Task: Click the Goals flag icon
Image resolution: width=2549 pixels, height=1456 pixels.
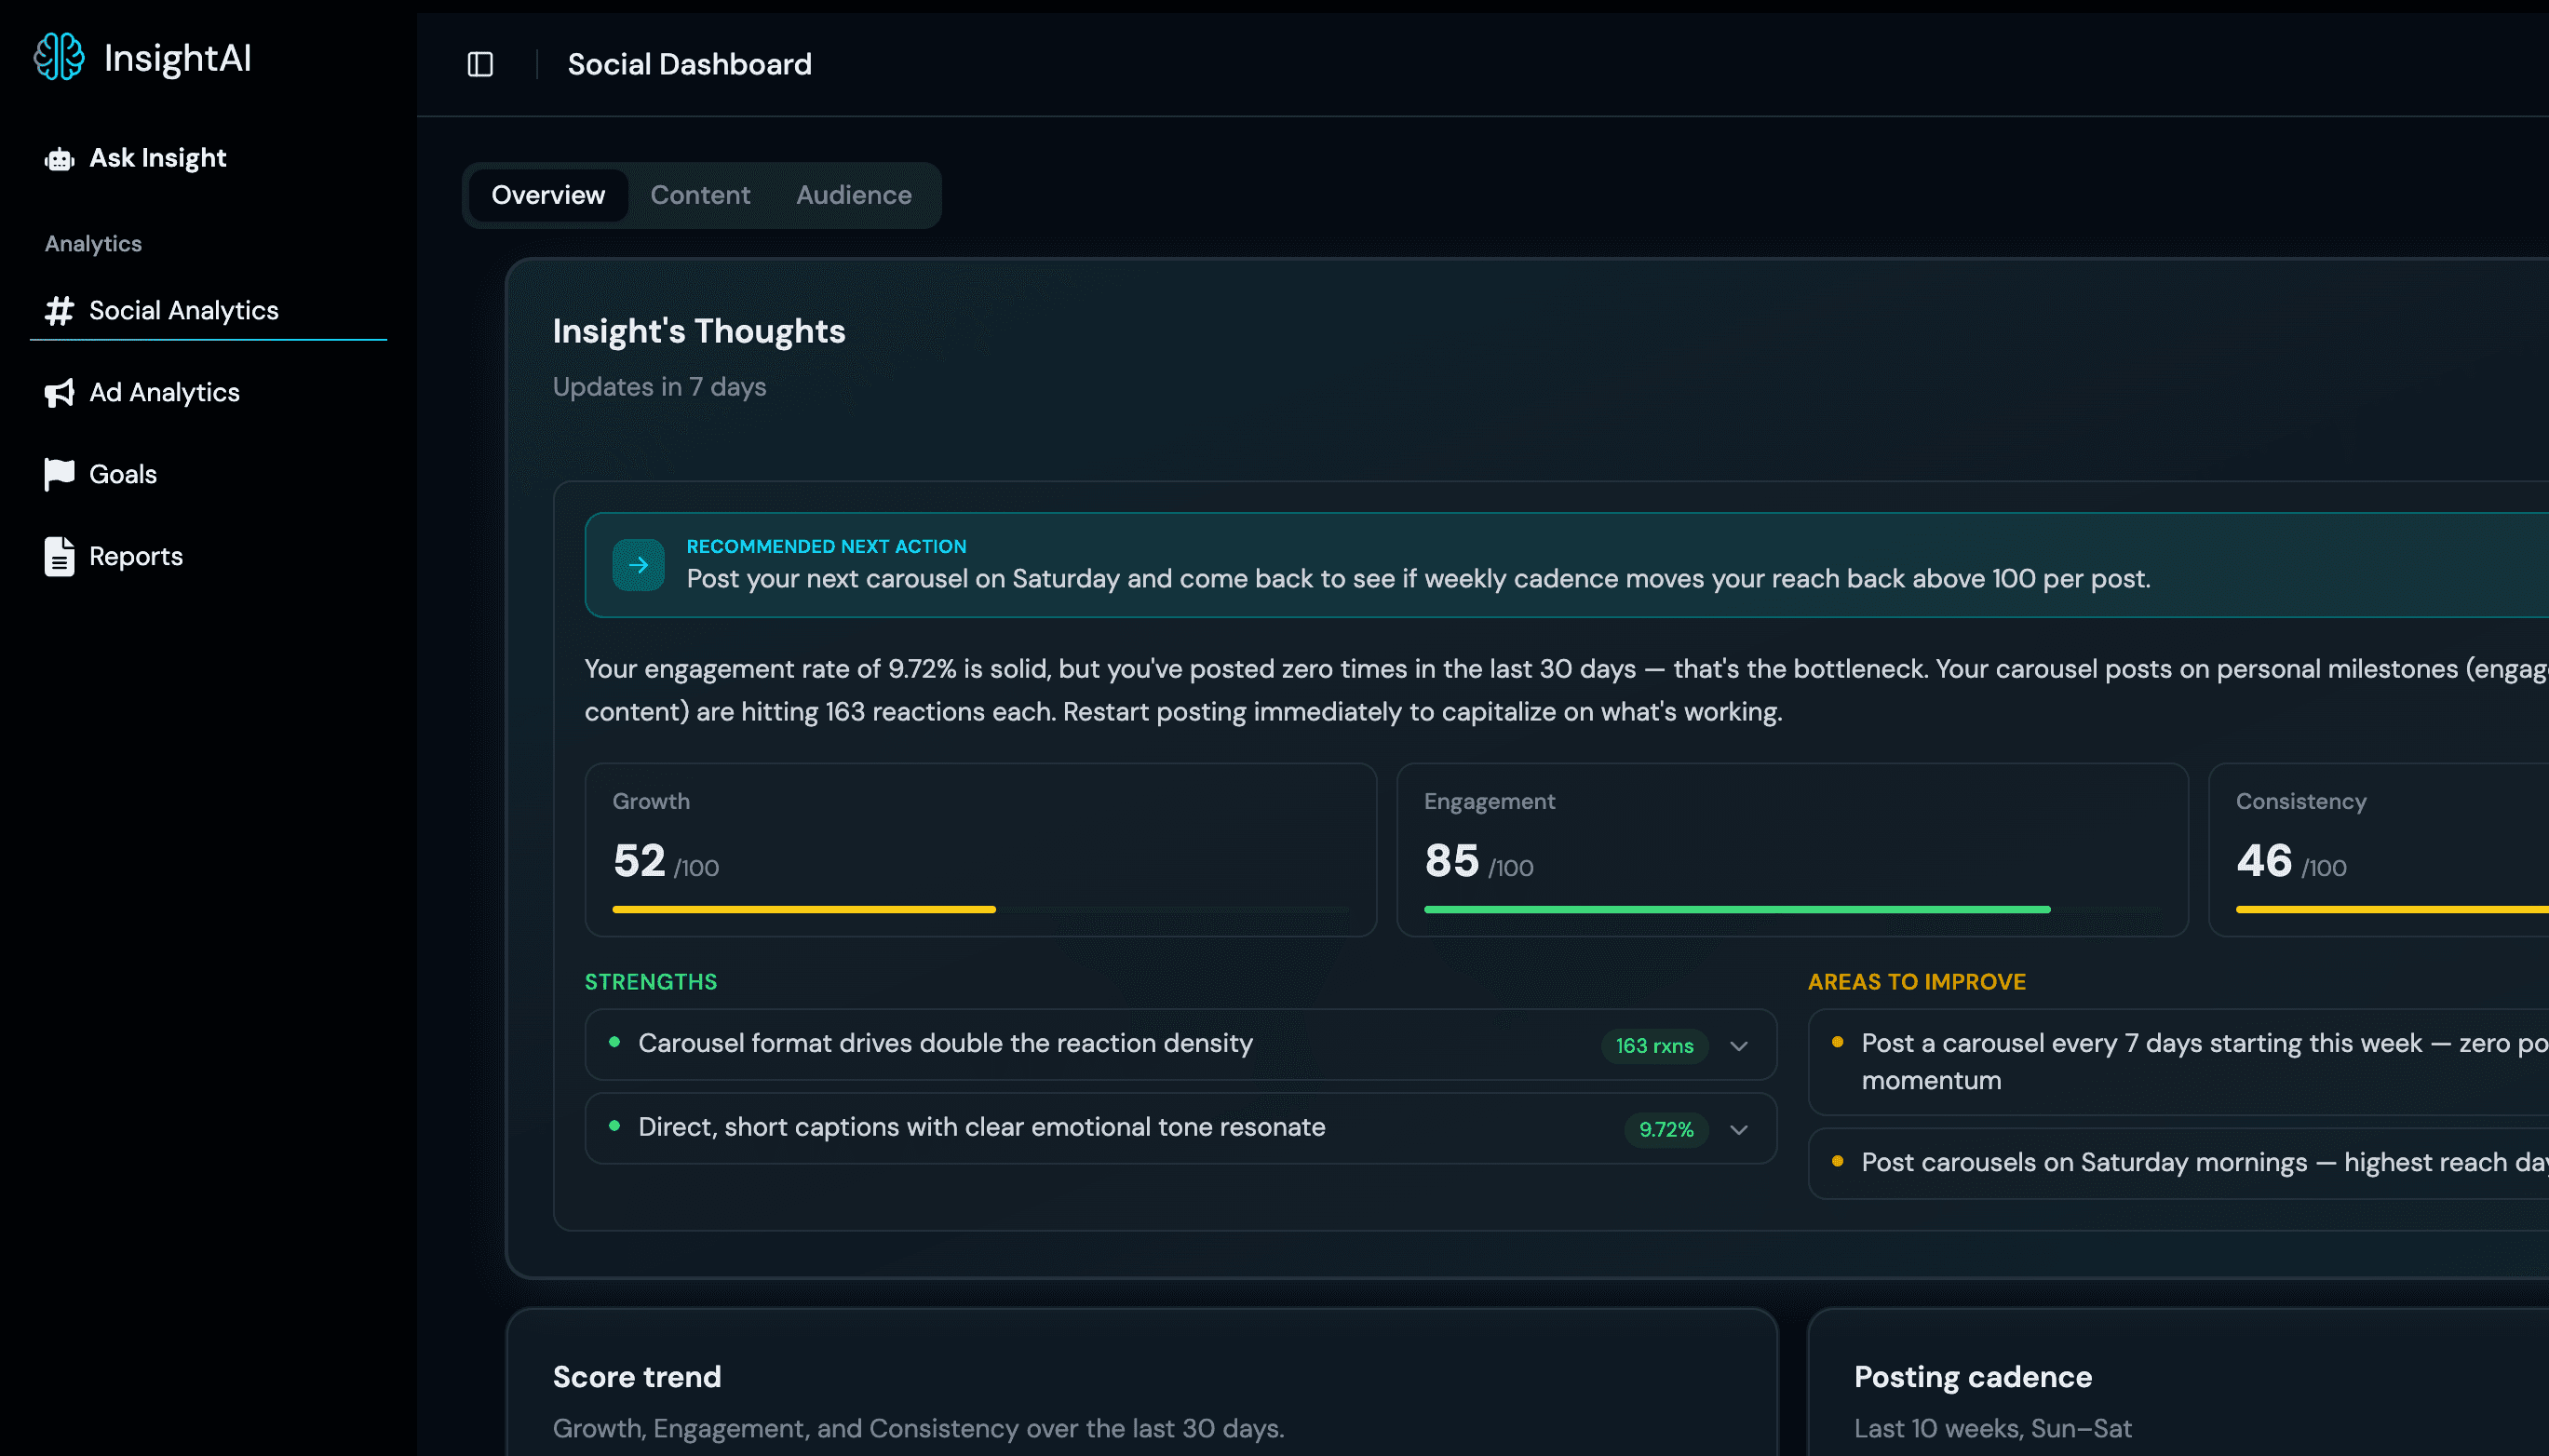Action: coord(59,475)
